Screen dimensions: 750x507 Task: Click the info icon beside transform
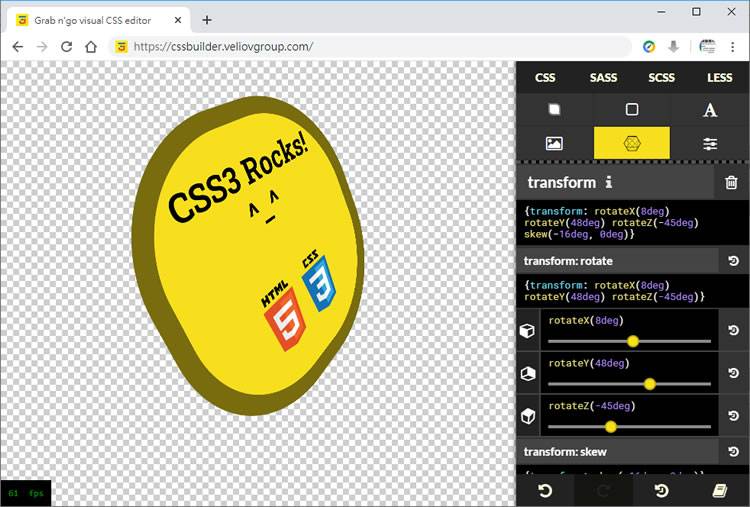point(608,182)
